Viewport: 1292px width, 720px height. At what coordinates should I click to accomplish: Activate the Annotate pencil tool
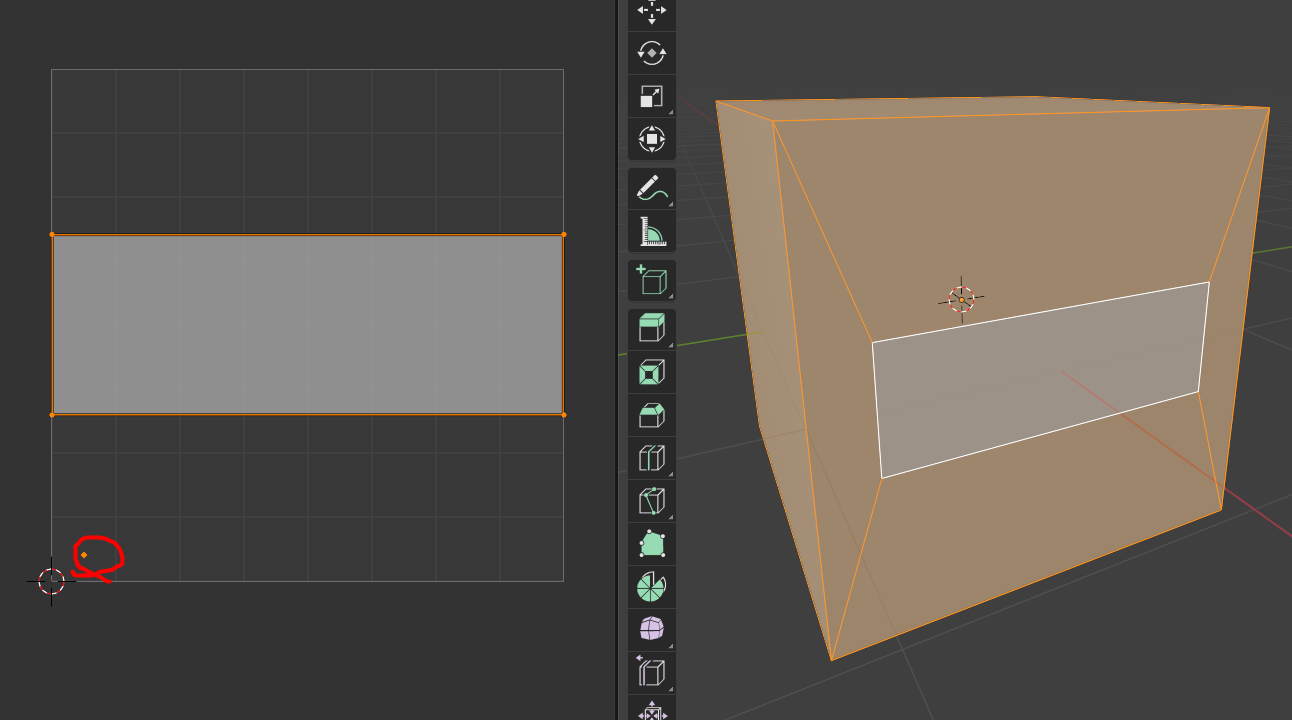(652, 188)
